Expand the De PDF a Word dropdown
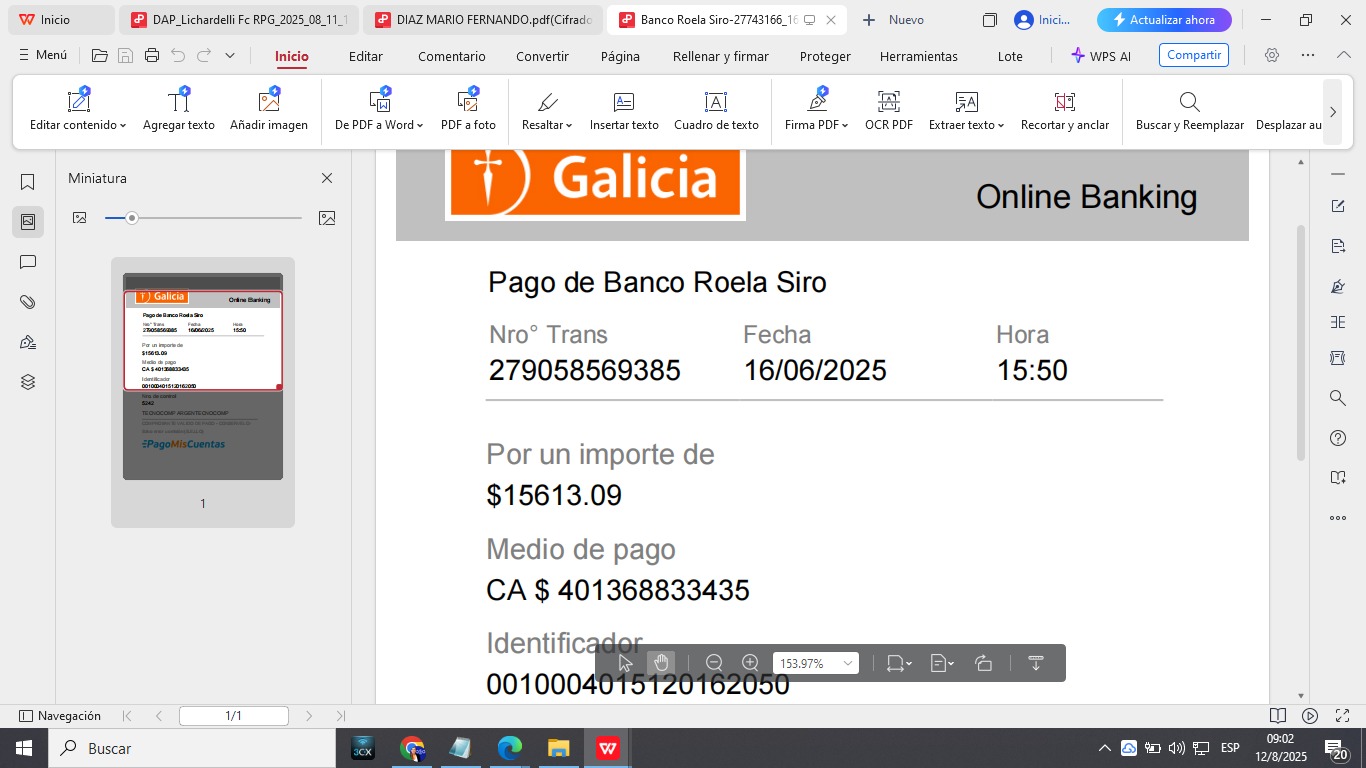The image size is (1366, 768). point(420,126)
